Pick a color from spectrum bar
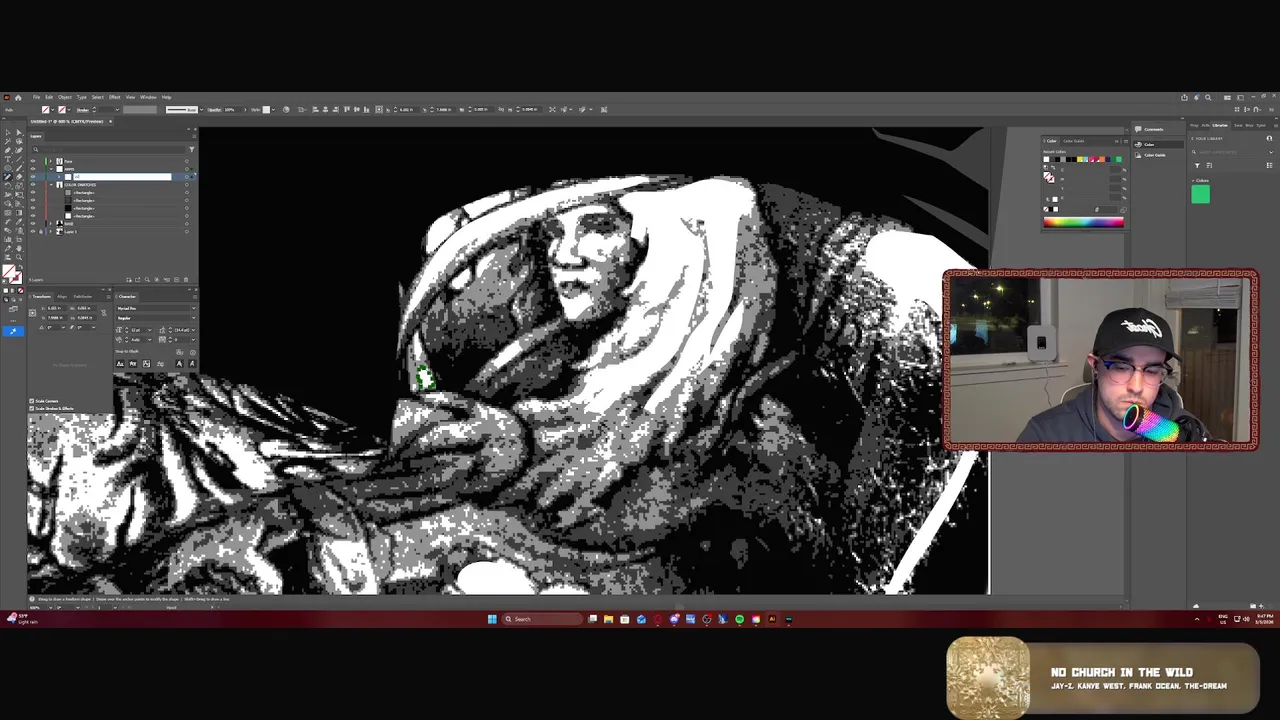The width and height of the screenshot is (1280, 720). point(1084,222)
